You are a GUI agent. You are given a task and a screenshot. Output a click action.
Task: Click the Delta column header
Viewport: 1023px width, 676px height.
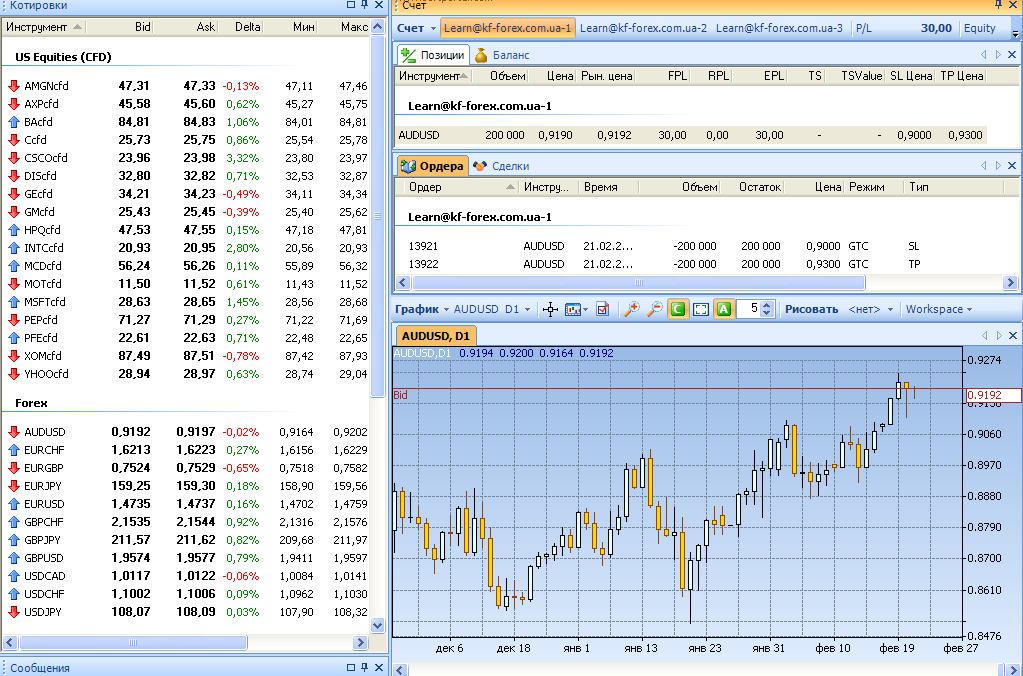(x=240, y=27)
